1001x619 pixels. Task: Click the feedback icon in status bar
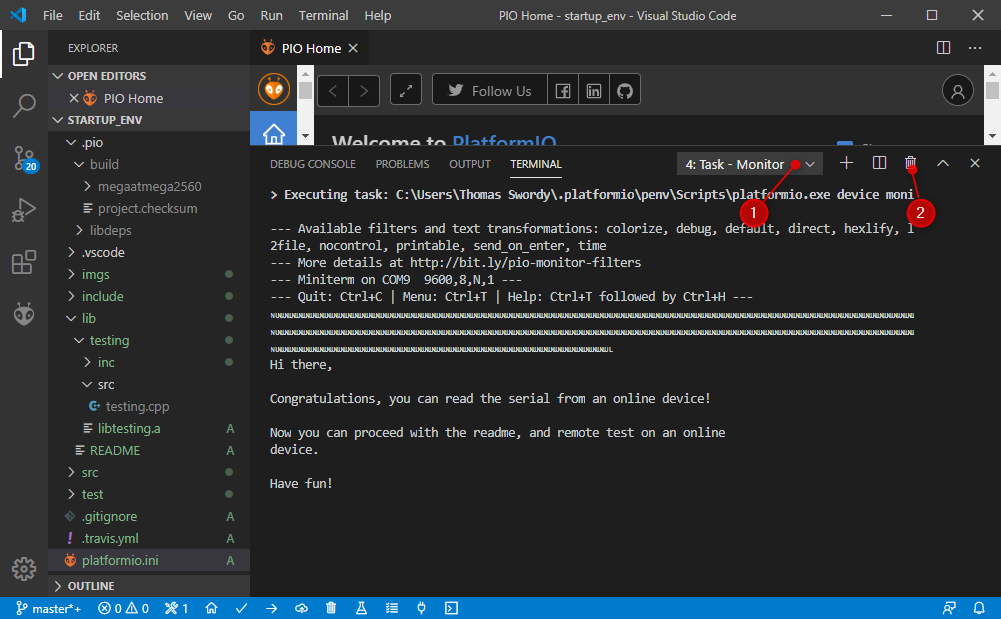tap(949, 608)
